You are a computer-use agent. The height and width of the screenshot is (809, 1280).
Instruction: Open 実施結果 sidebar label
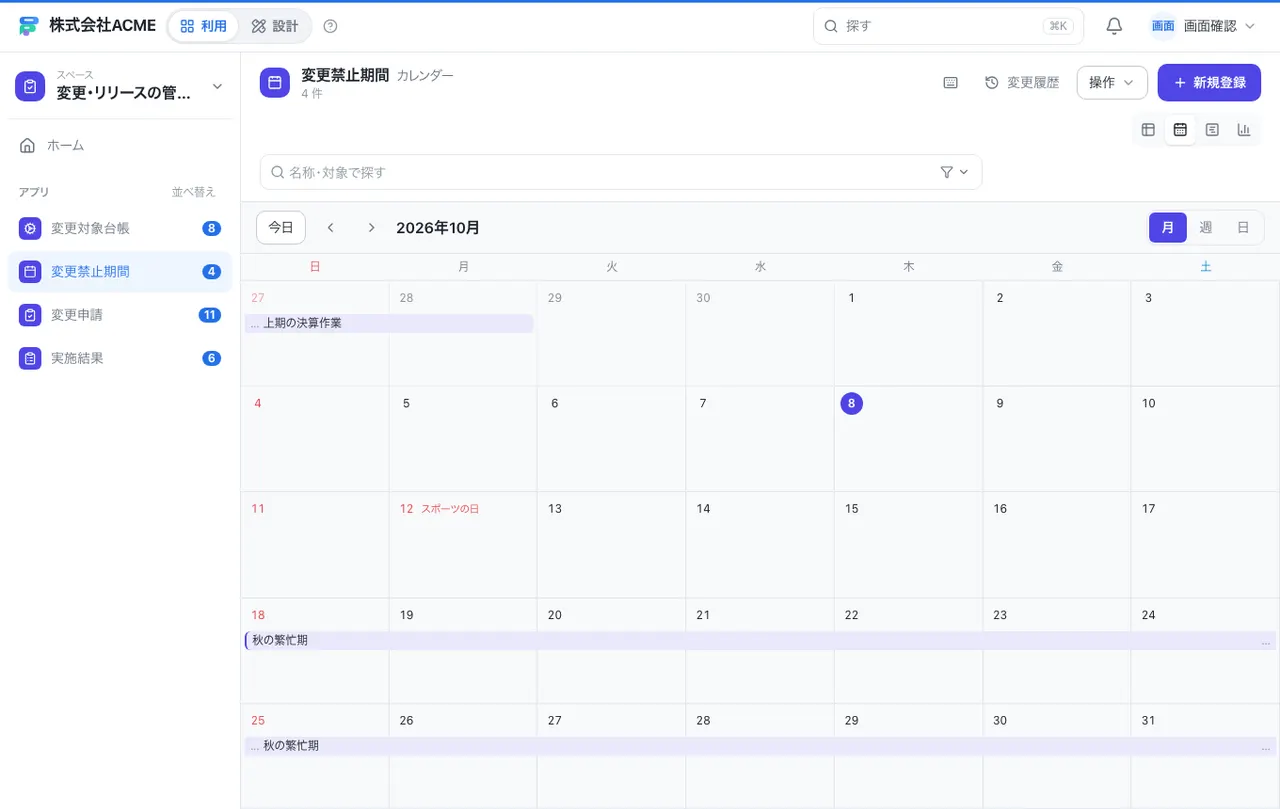pos(77,358)
